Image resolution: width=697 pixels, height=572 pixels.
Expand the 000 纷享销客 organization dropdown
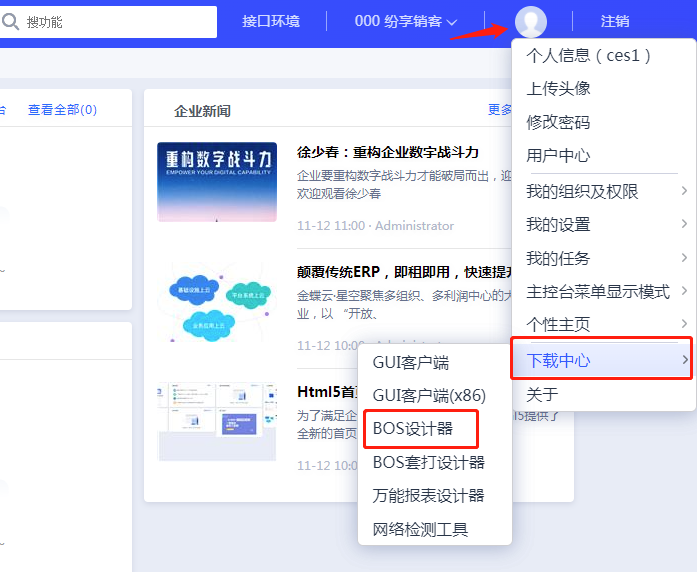(406, 21)
